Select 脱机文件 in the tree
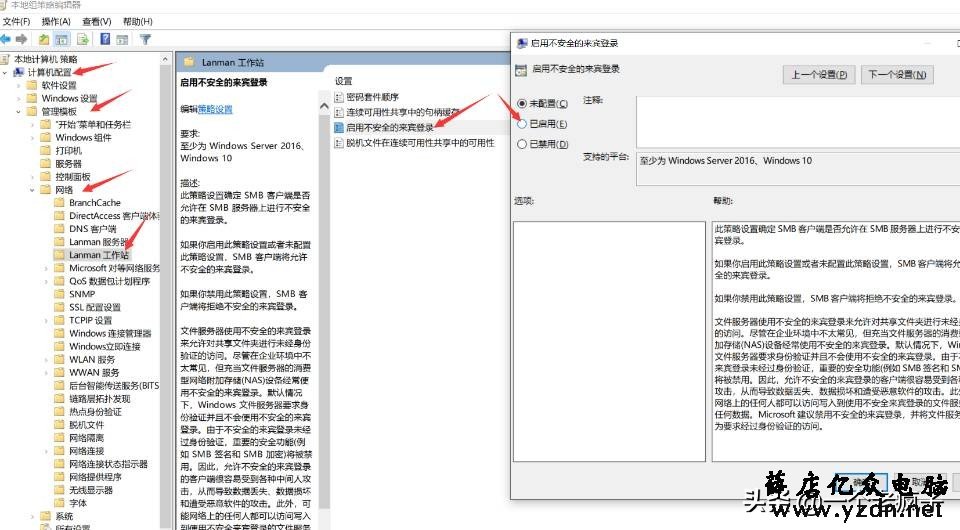The image size is (960, 530). (x=86, y=425)
